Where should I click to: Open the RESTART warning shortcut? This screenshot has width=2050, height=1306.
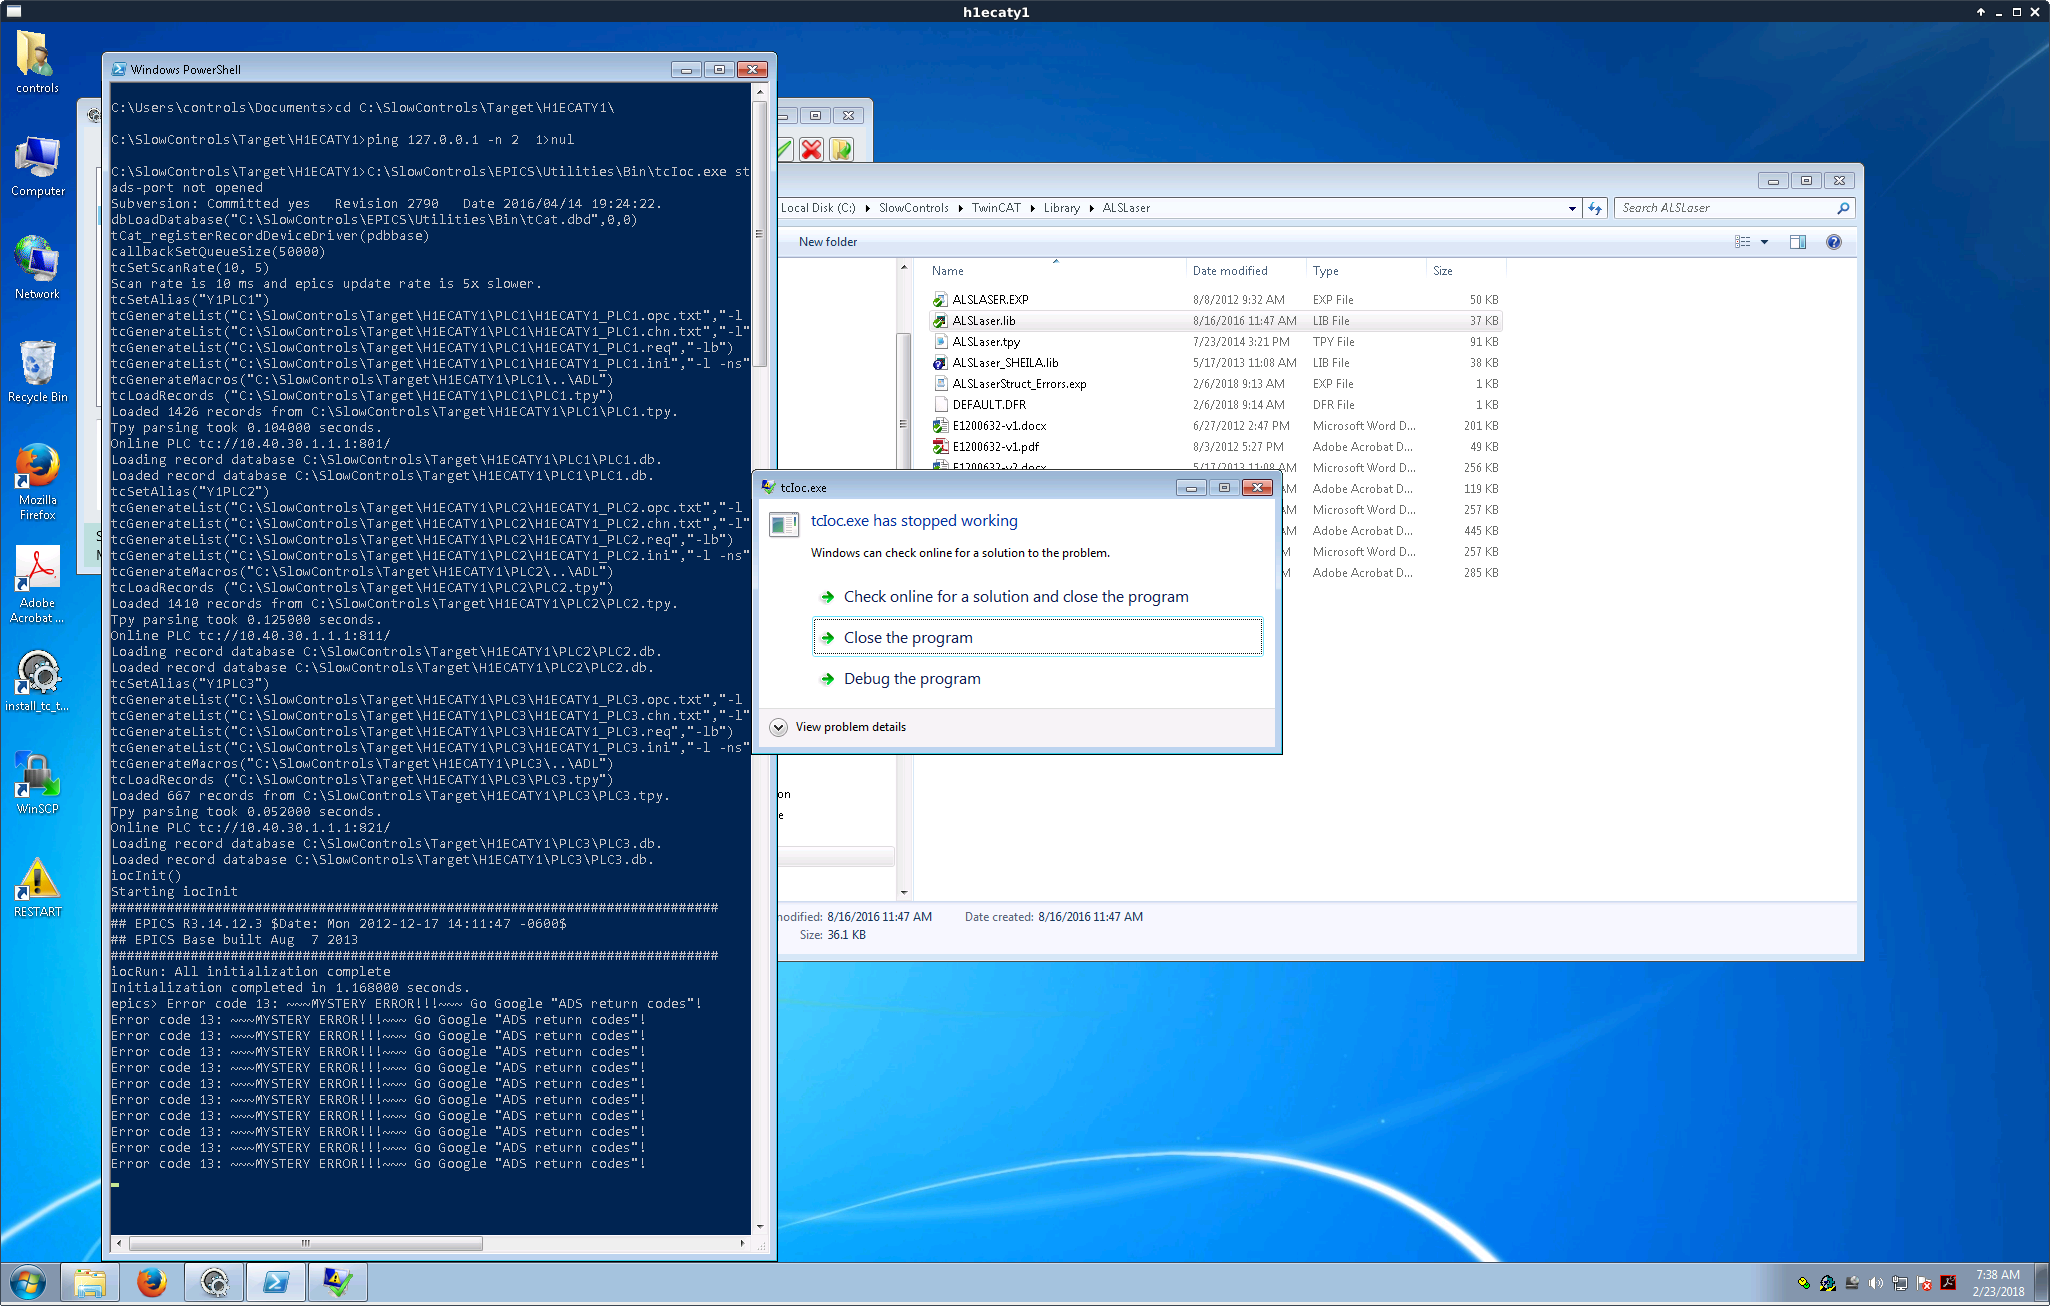point(37,888)
